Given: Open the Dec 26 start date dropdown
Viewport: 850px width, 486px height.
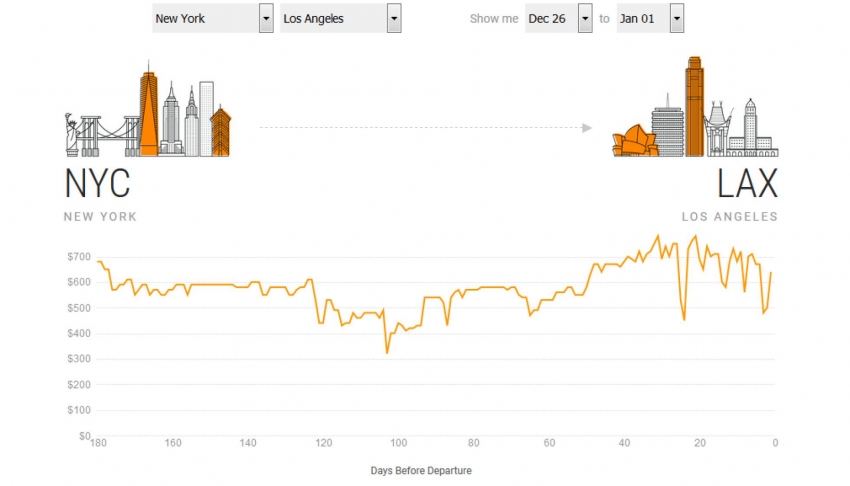Looking at the screenshot, I should [x=558, y=18].
